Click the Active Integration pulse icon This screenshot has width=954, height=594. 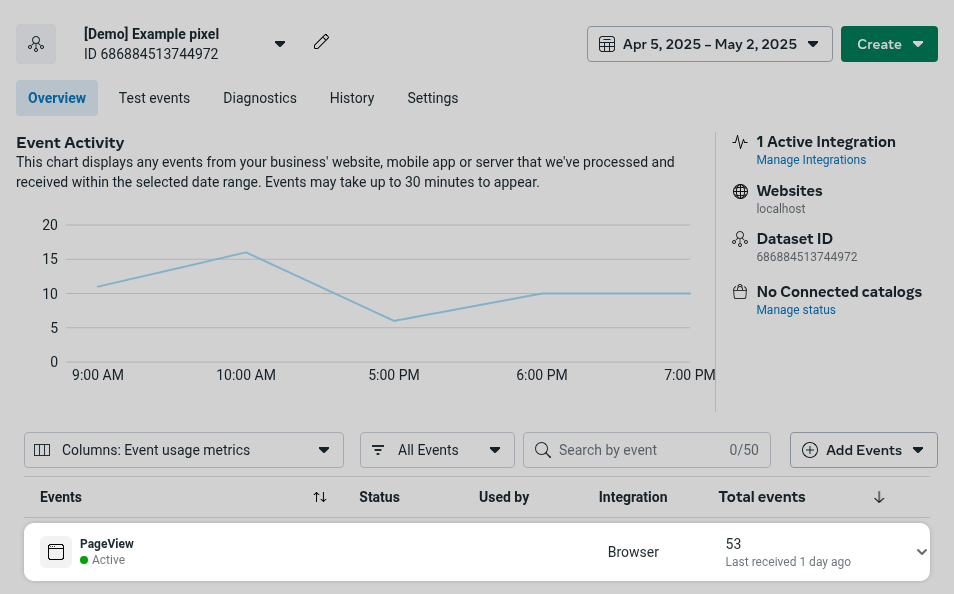(x=740, y=142)
